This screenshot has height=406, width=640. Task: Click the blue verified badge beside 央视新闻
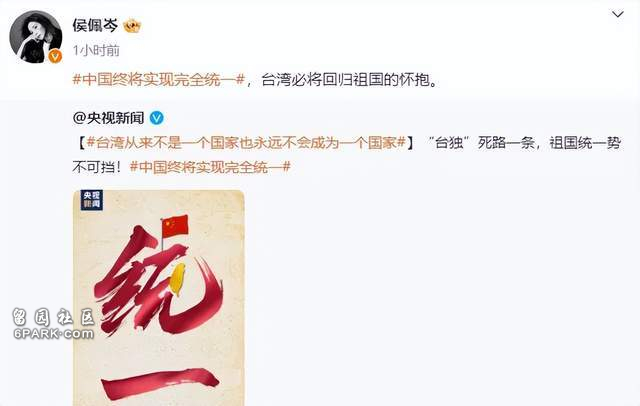click(x=157, y=118)
